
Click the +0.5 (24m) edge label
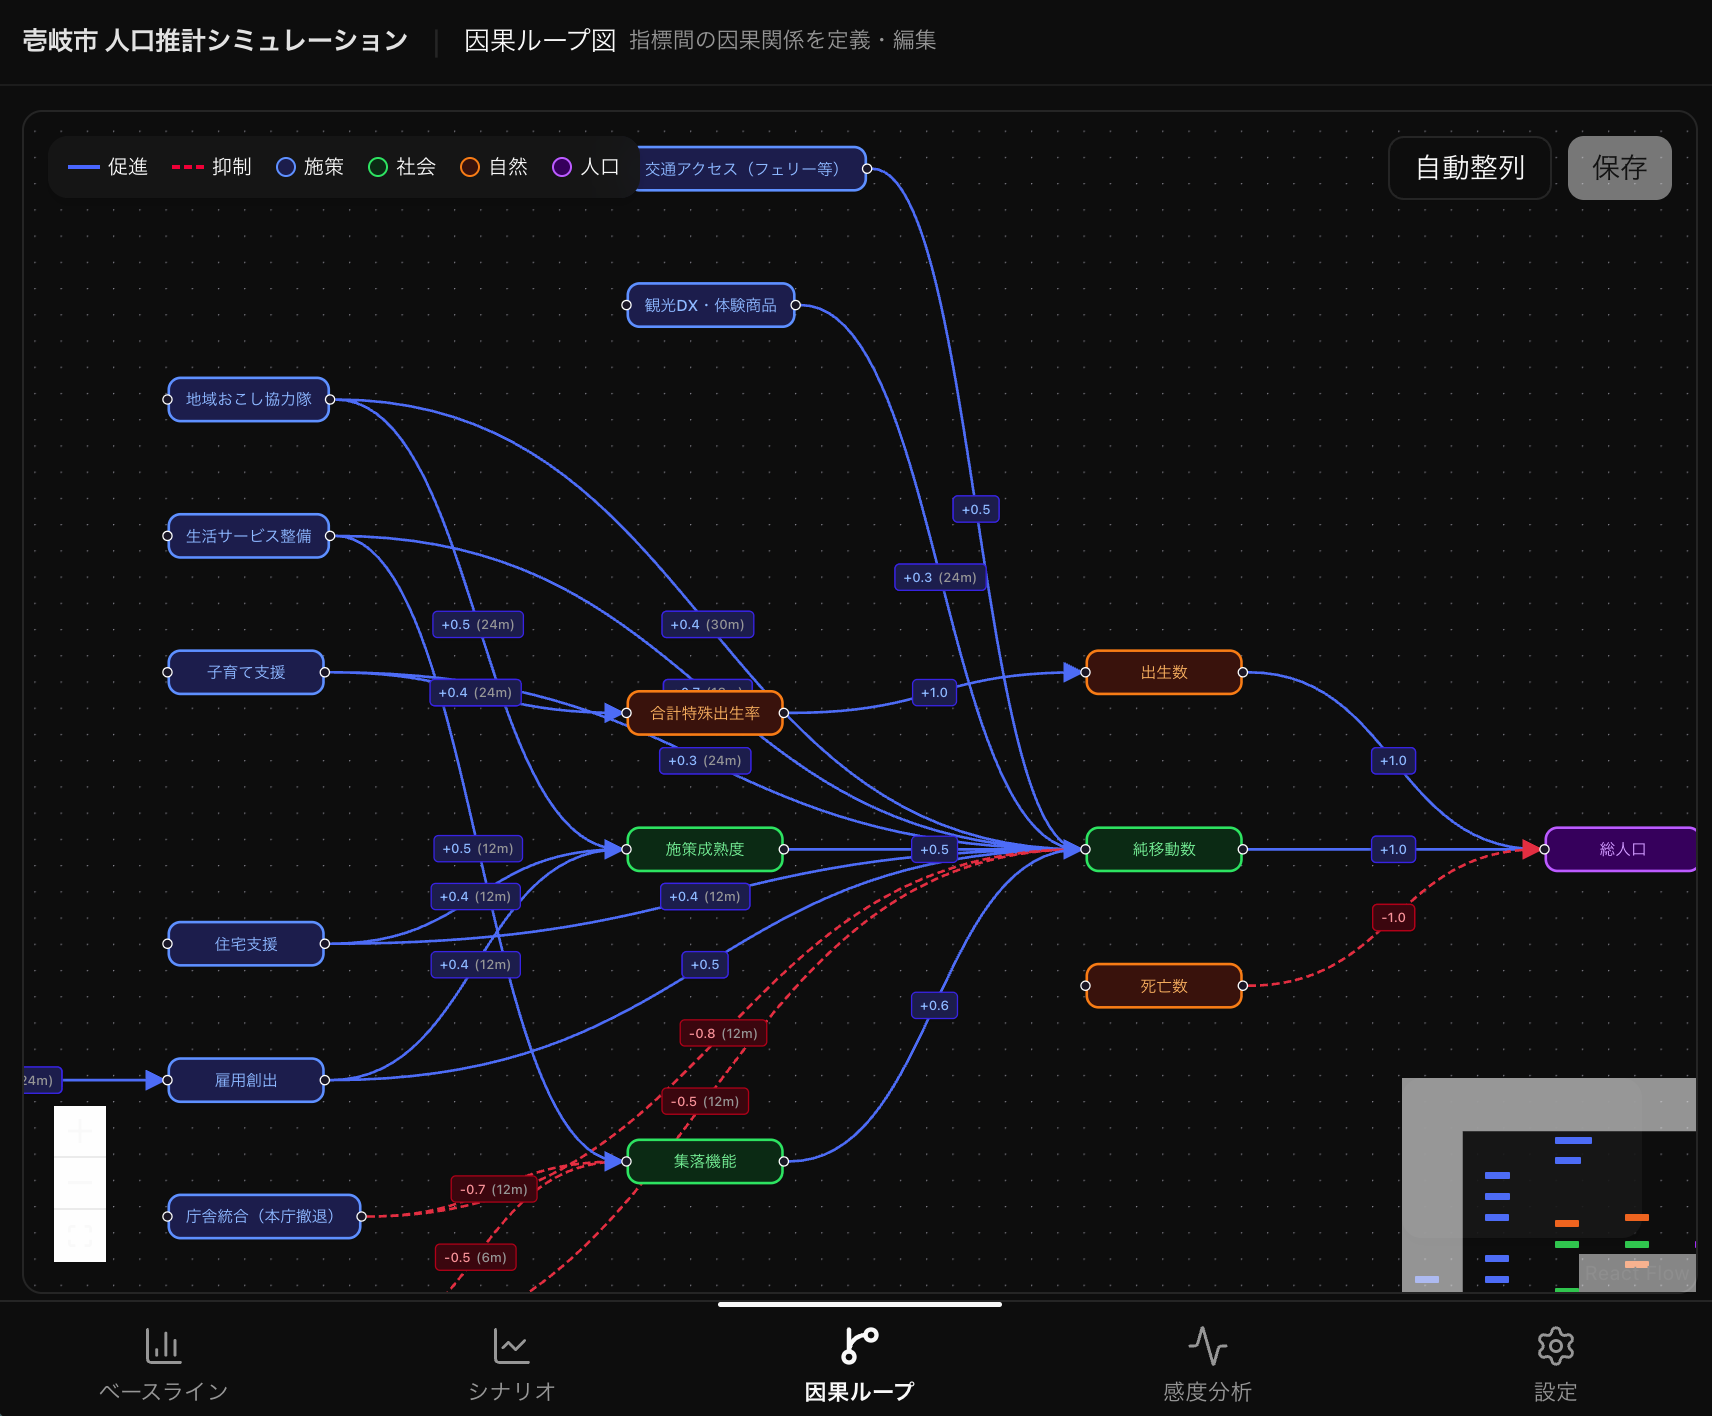click(478, 624)
